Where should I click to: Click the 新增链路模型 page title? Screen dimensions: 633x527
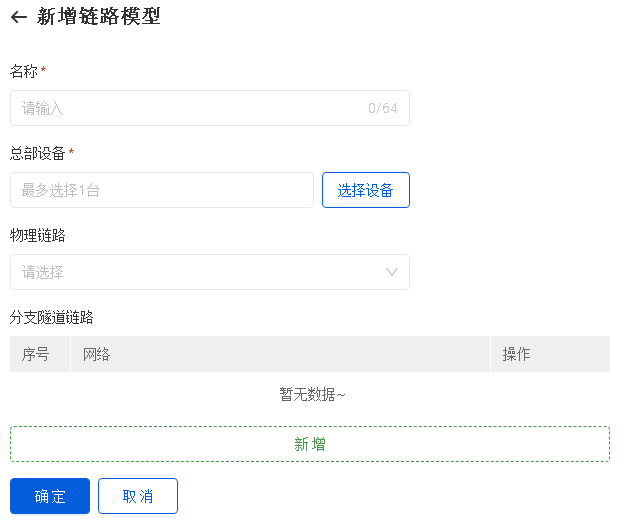pos(98,17)
